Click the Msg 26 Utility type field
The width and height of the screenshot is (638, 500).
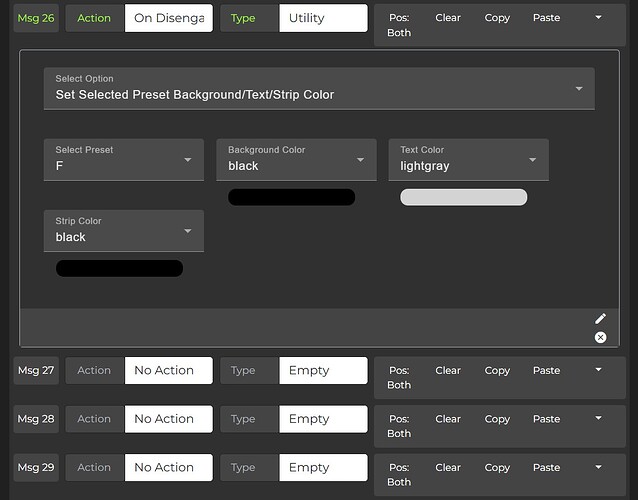323,18
